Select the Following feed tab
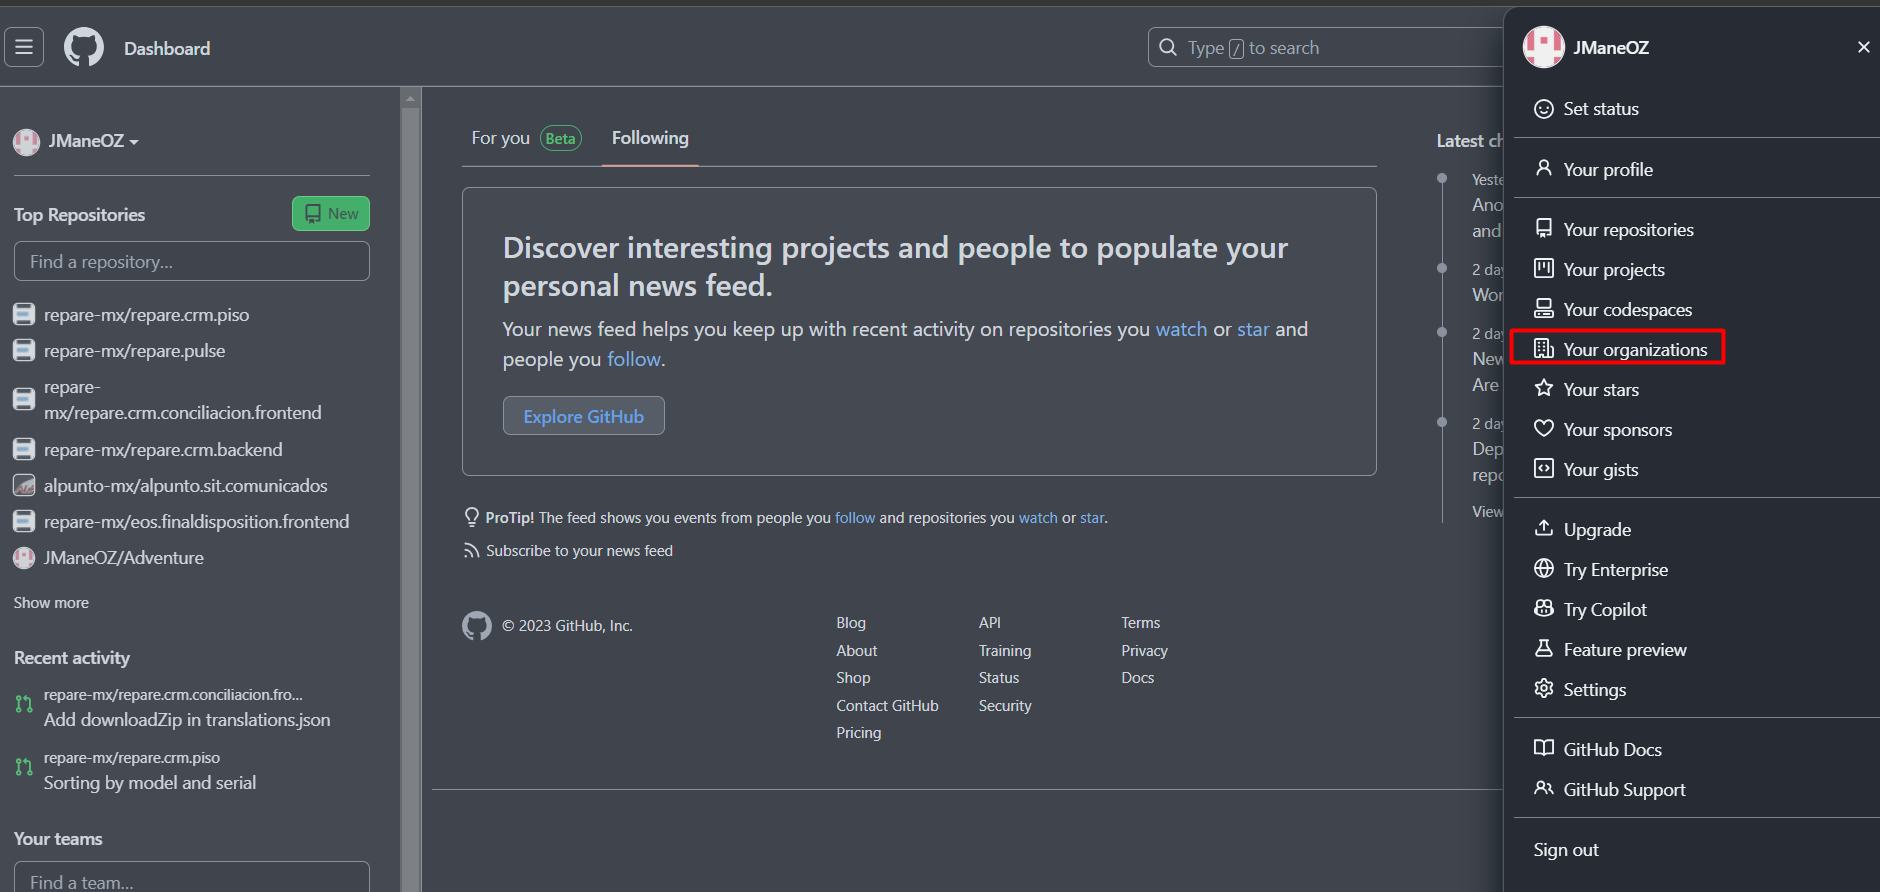 coord(650,138)
